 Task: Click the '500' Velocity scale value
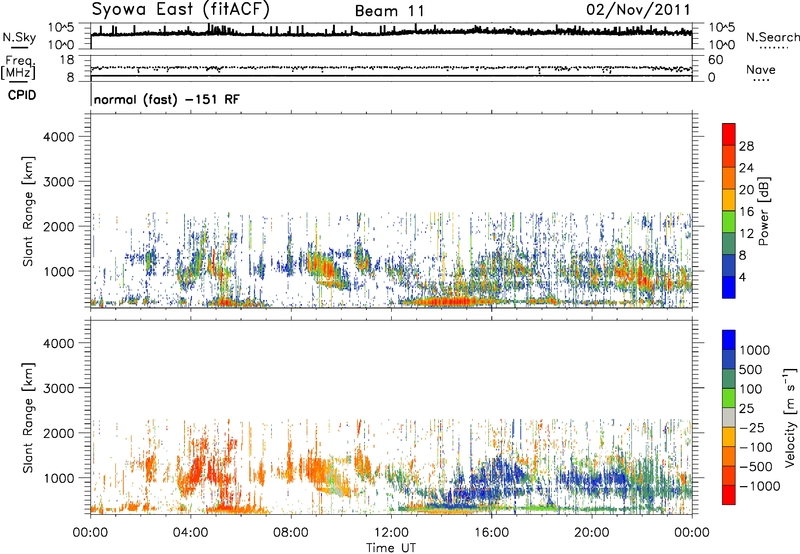click(x=752, y=369)
